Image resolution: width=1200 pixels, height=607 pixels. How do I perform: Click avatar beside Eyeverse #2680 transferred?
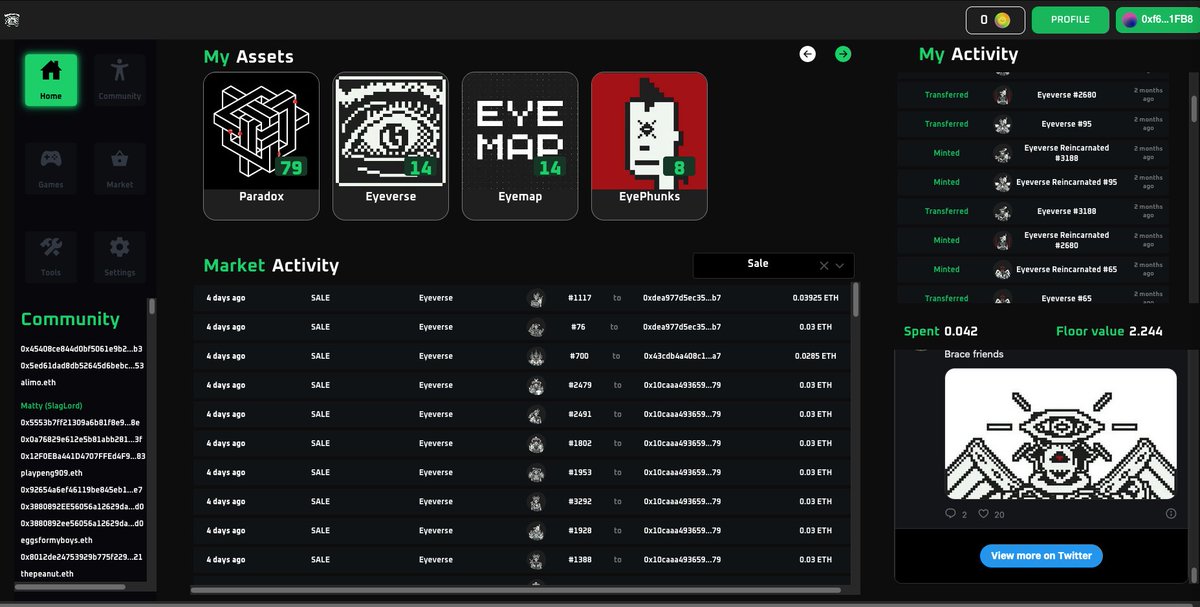(1002, 95)
